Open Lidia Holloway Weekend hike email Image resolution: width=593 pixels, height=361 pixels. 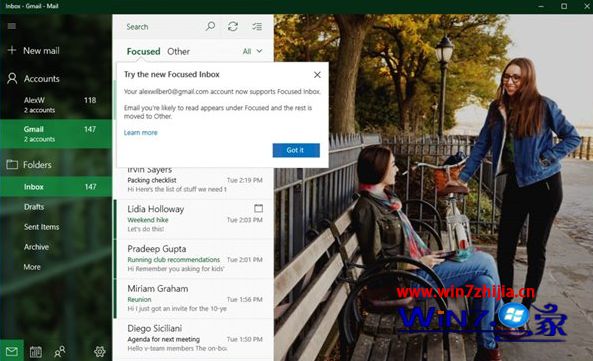[x=194, y=218]
